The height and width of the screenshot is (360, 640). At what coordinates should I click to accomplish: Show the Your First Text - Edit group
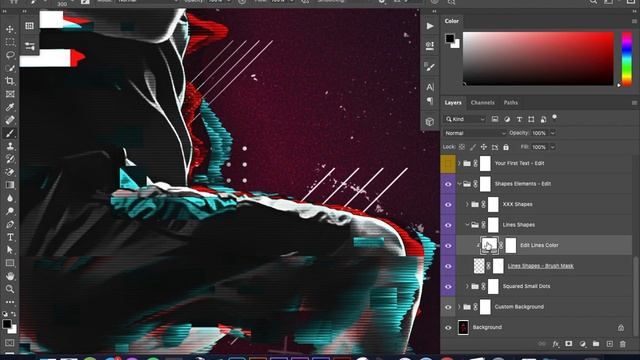tap(448, 163)
